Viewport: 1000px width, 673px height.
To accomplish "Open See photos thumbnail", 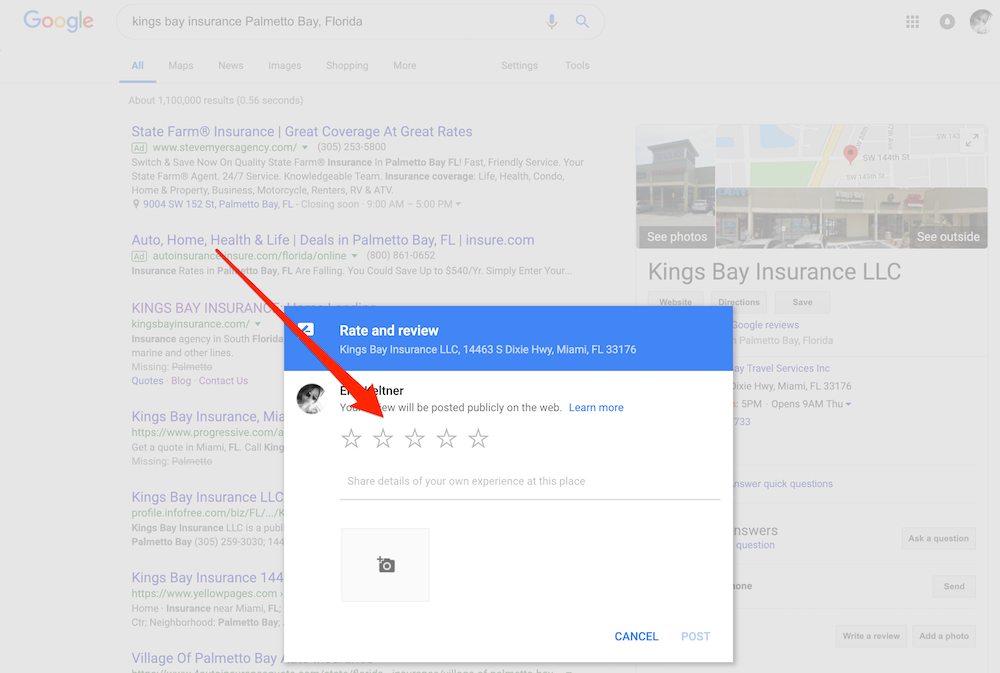I will pyautogui.click(x=676, y=186).
